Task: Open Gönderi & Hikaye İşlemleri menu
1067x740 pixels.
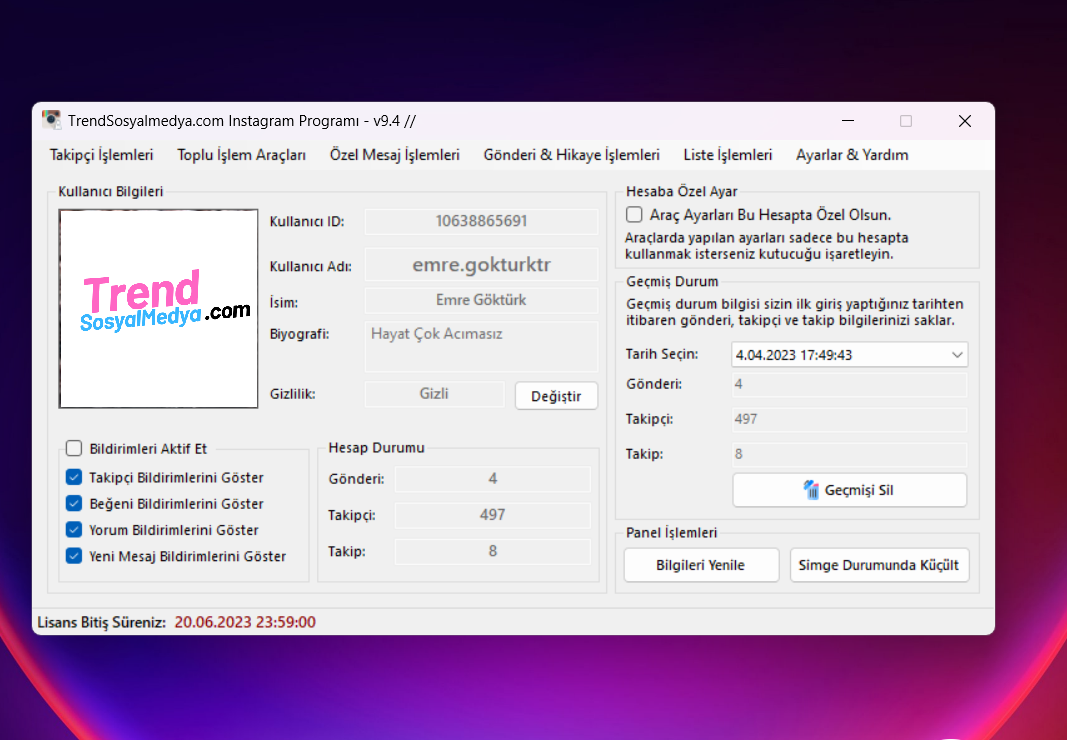Action: coord(572,155)
